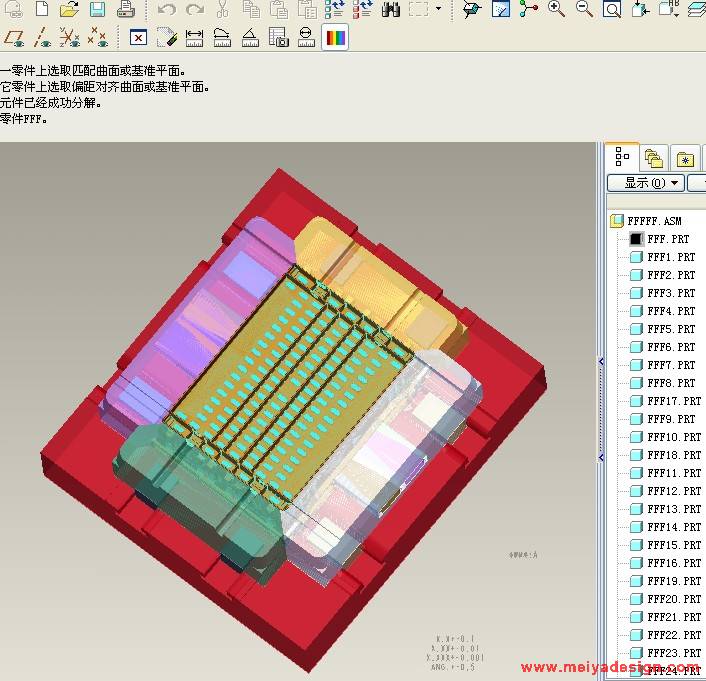Click the Zoom In magnifier

click(x=556, y=10)
